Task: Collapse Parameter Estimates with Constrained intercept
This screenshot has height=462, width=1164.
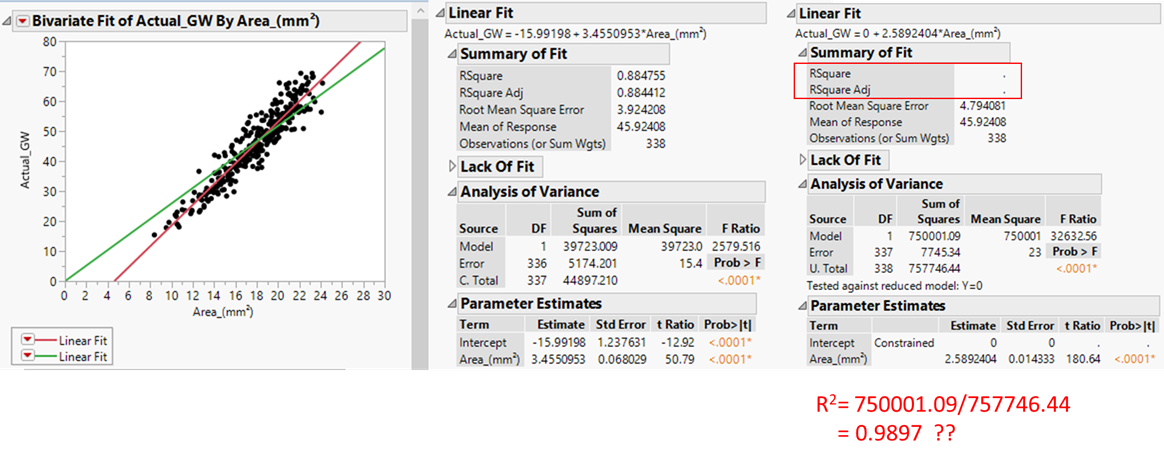Action: pos(802,306)
